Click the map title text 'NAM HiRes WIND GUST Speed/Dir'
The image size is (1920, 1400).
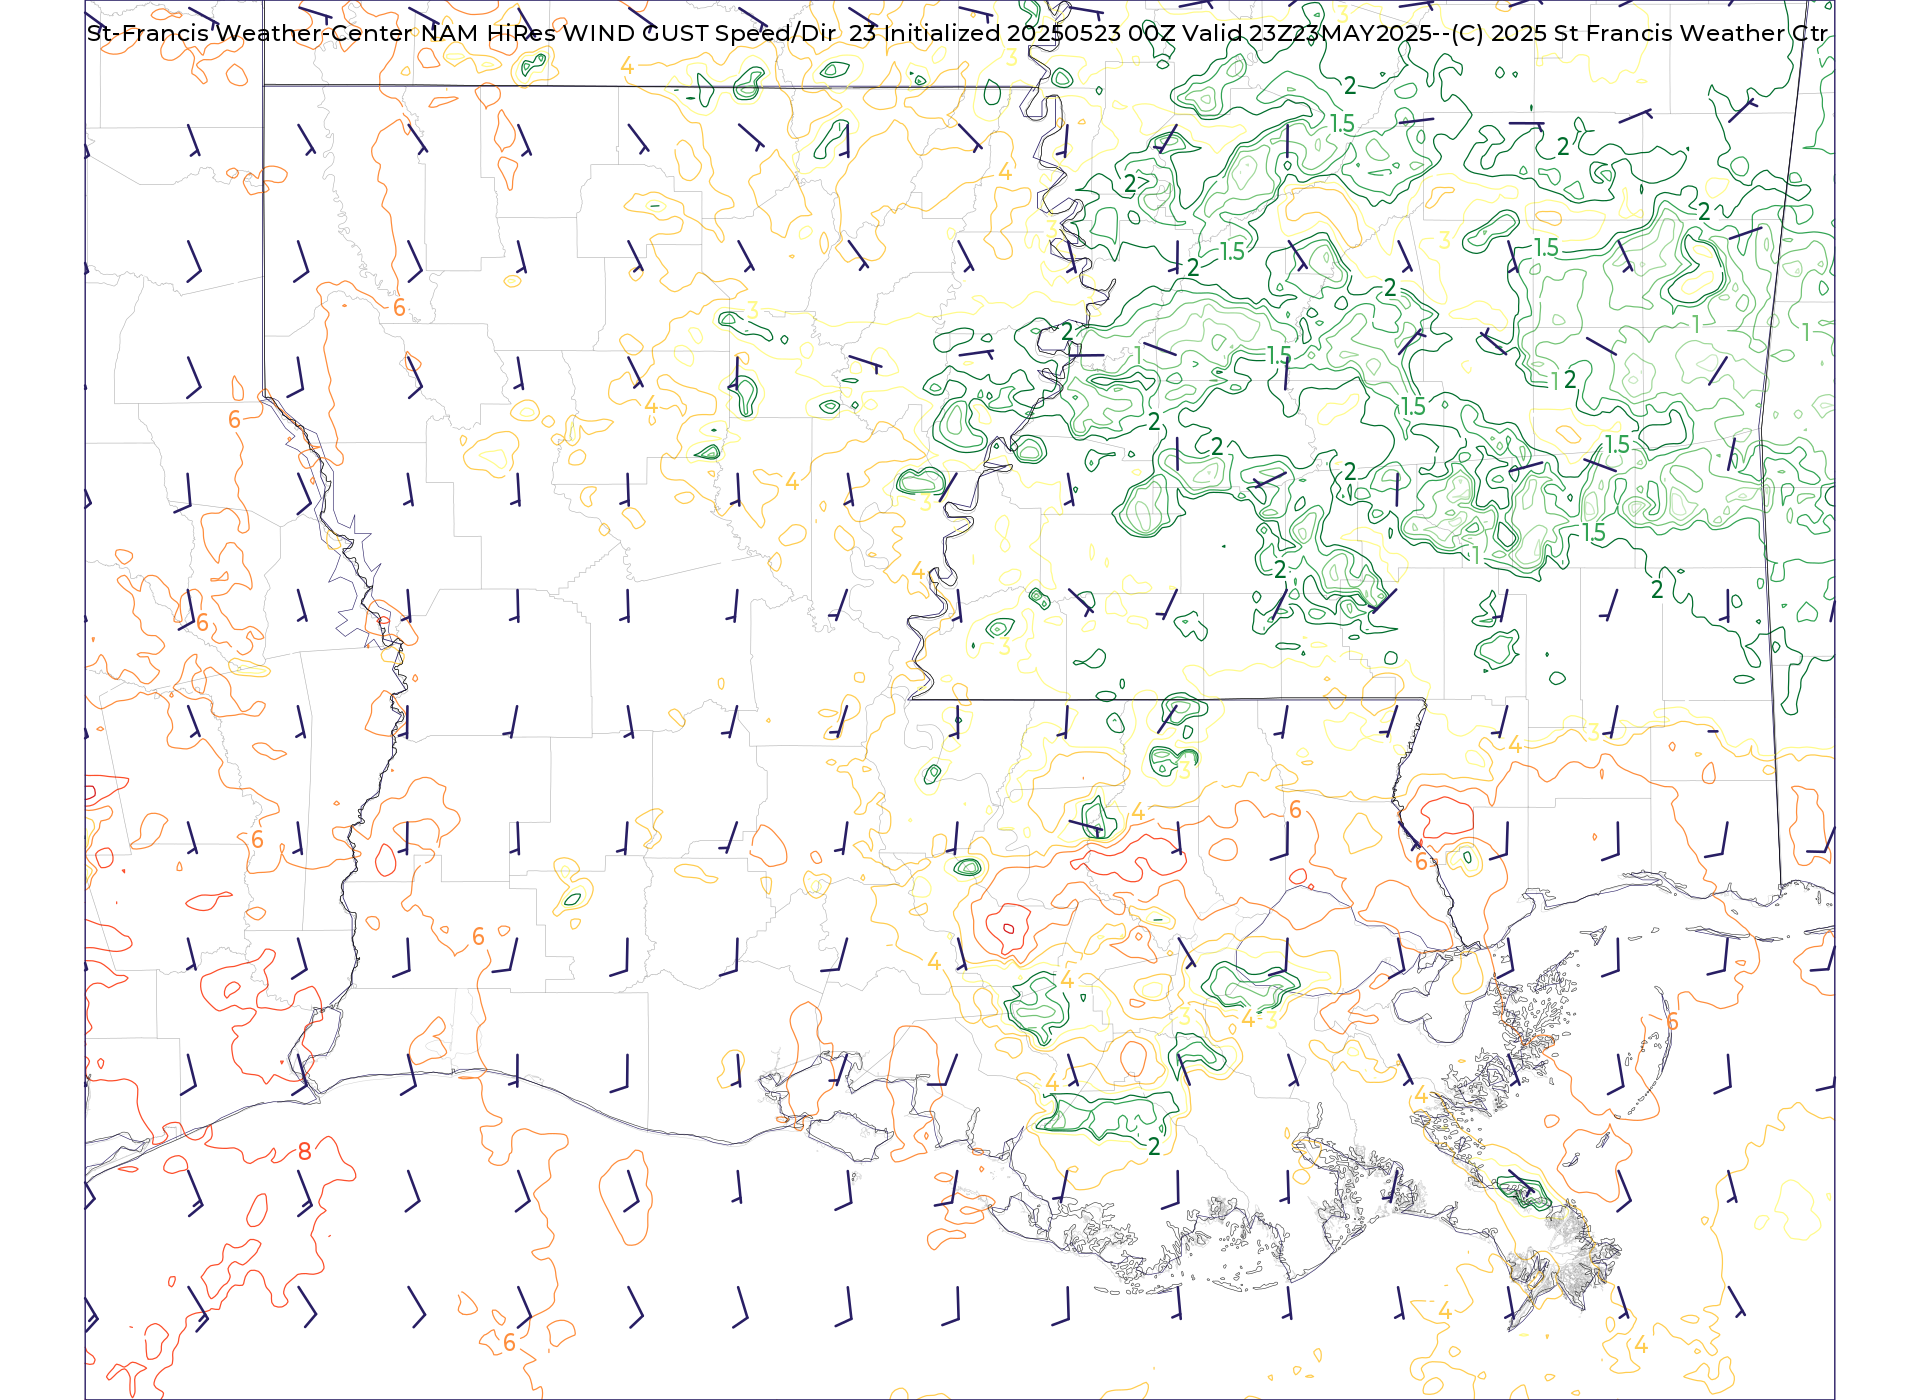click(x=628, y=33)
